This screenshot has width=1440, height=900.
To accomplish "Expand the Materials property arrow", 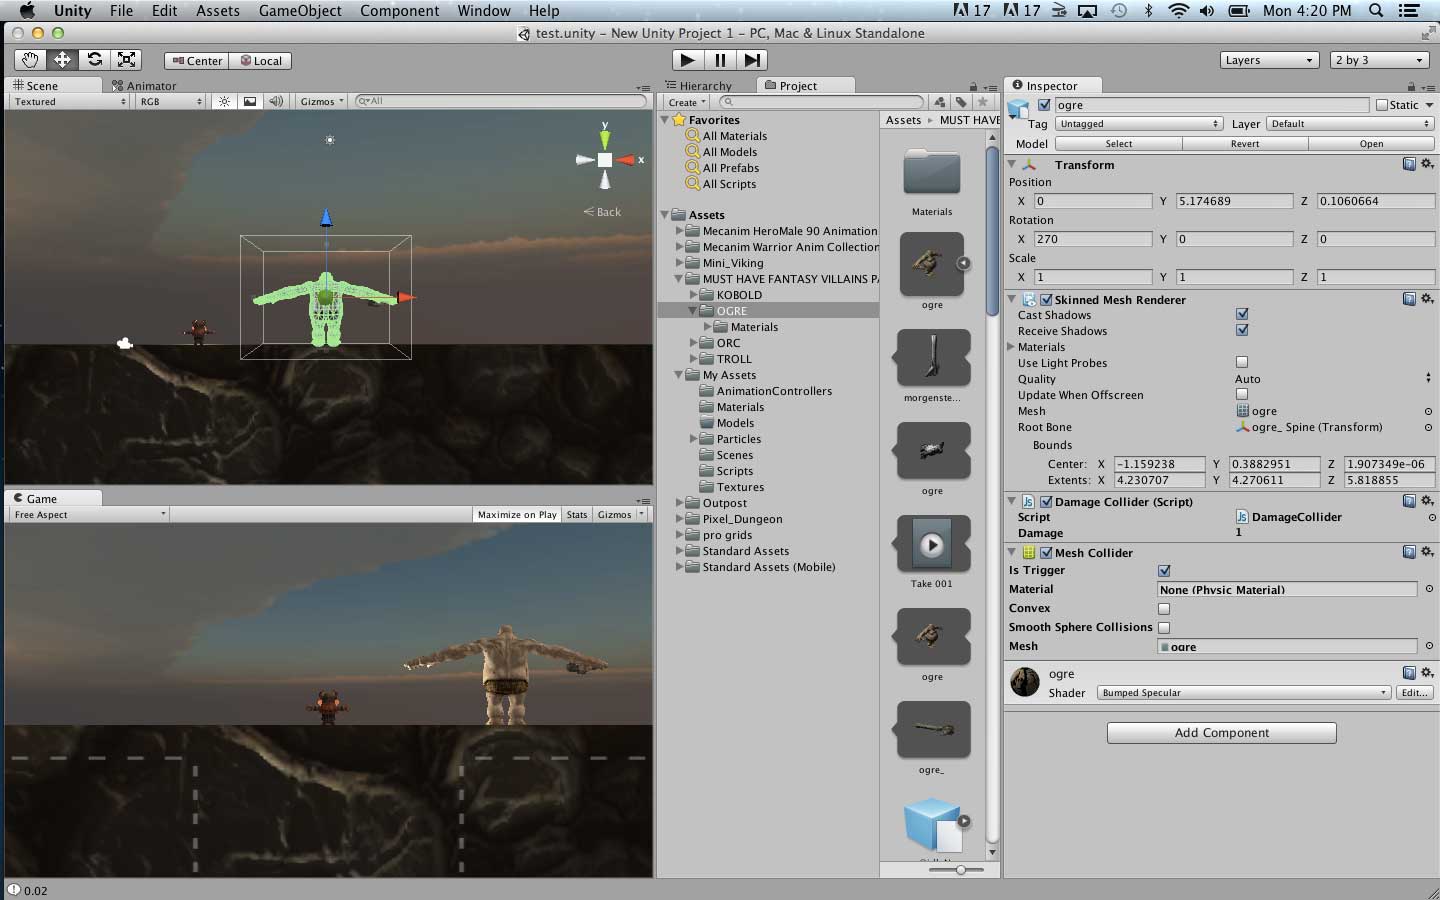I will pyautogui.click(x=1011, y=347).
